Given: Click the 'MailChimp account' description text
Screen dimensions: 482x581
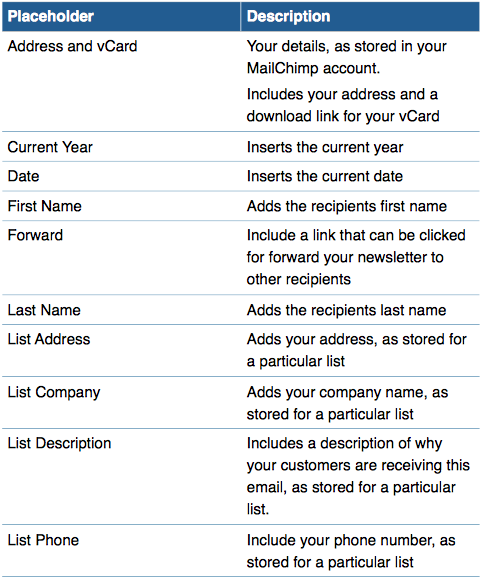Looking at the screenshot, I should tap(313, 68).
